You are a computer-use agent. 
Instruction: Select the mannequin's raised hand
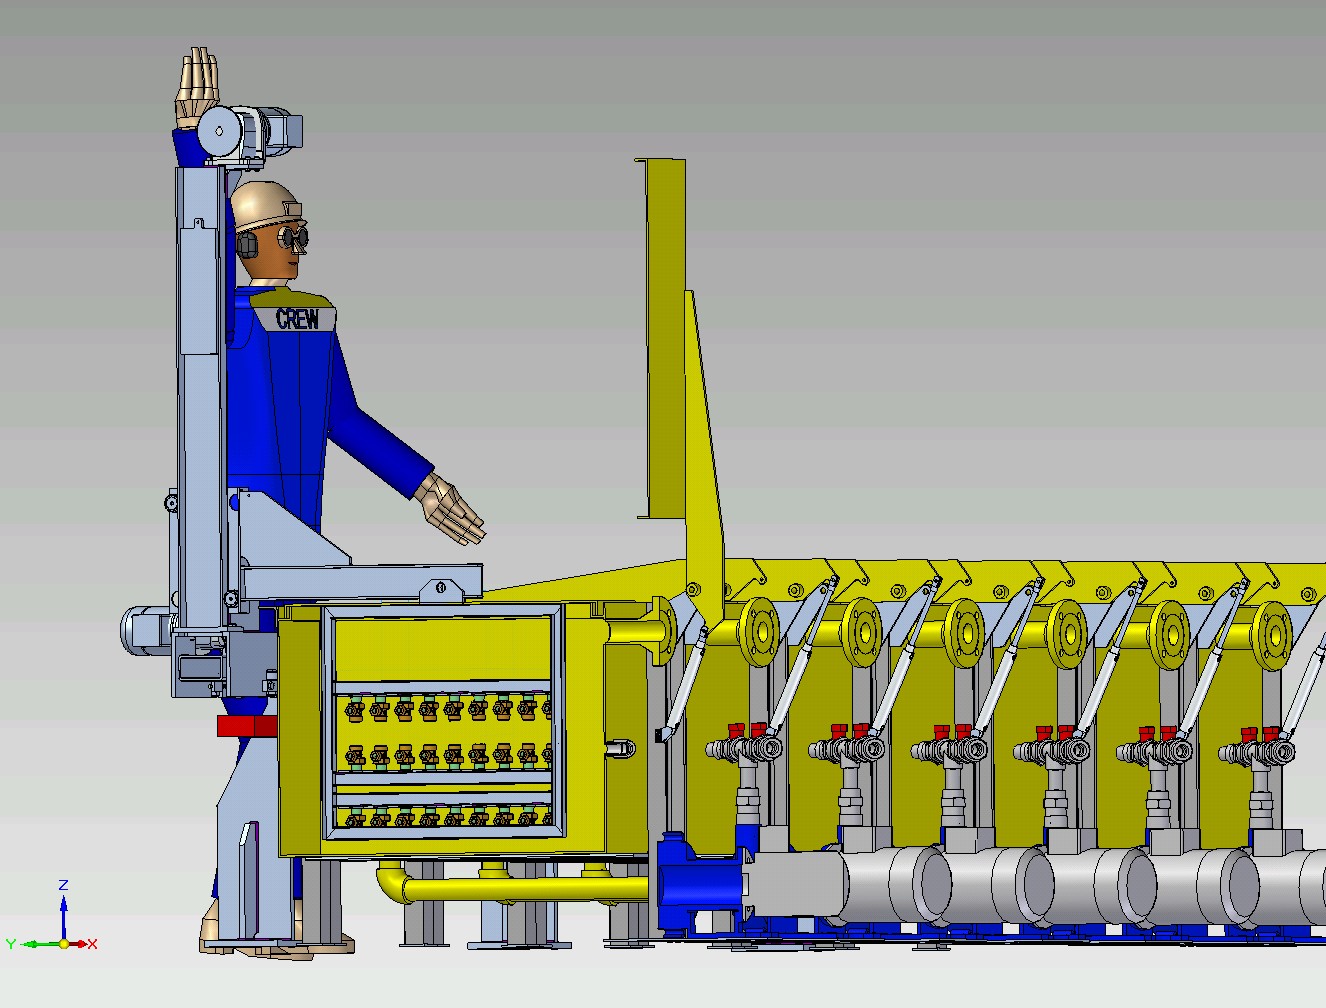tap(198, 86)
